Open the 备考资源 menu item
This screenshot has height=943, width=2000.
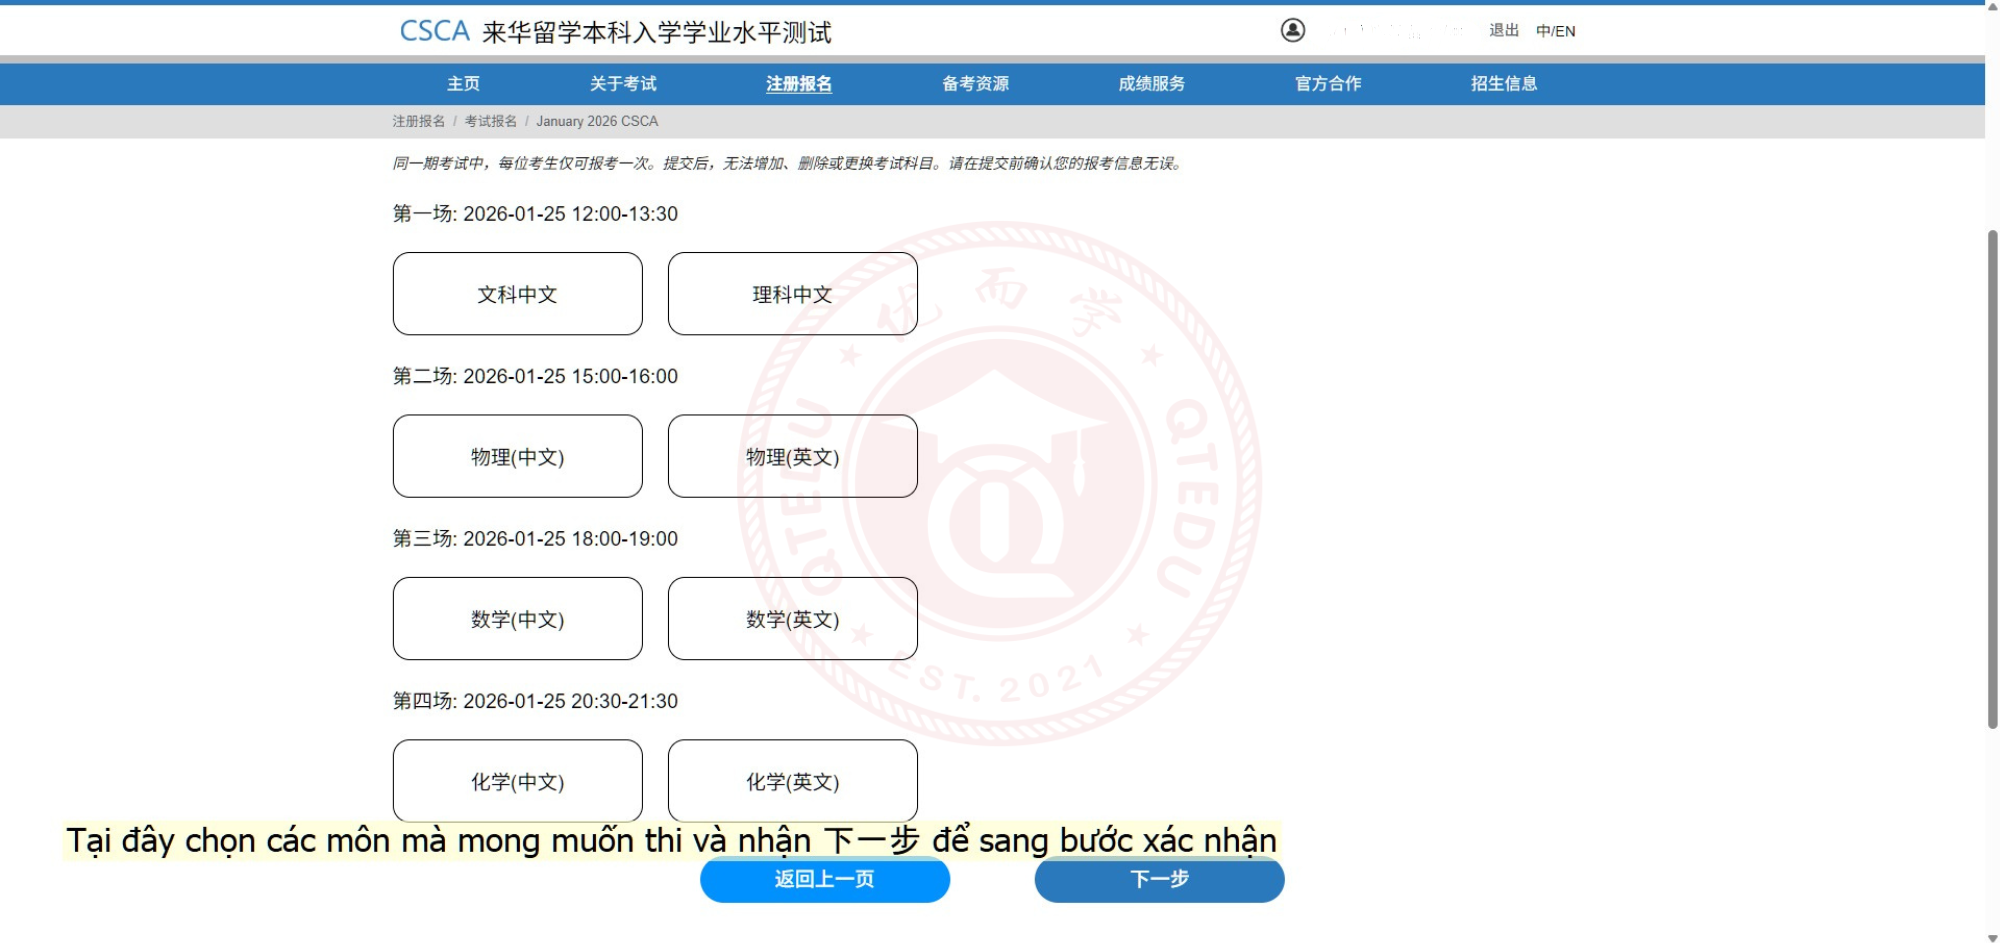pyautogui.click(x=975, y=84)
